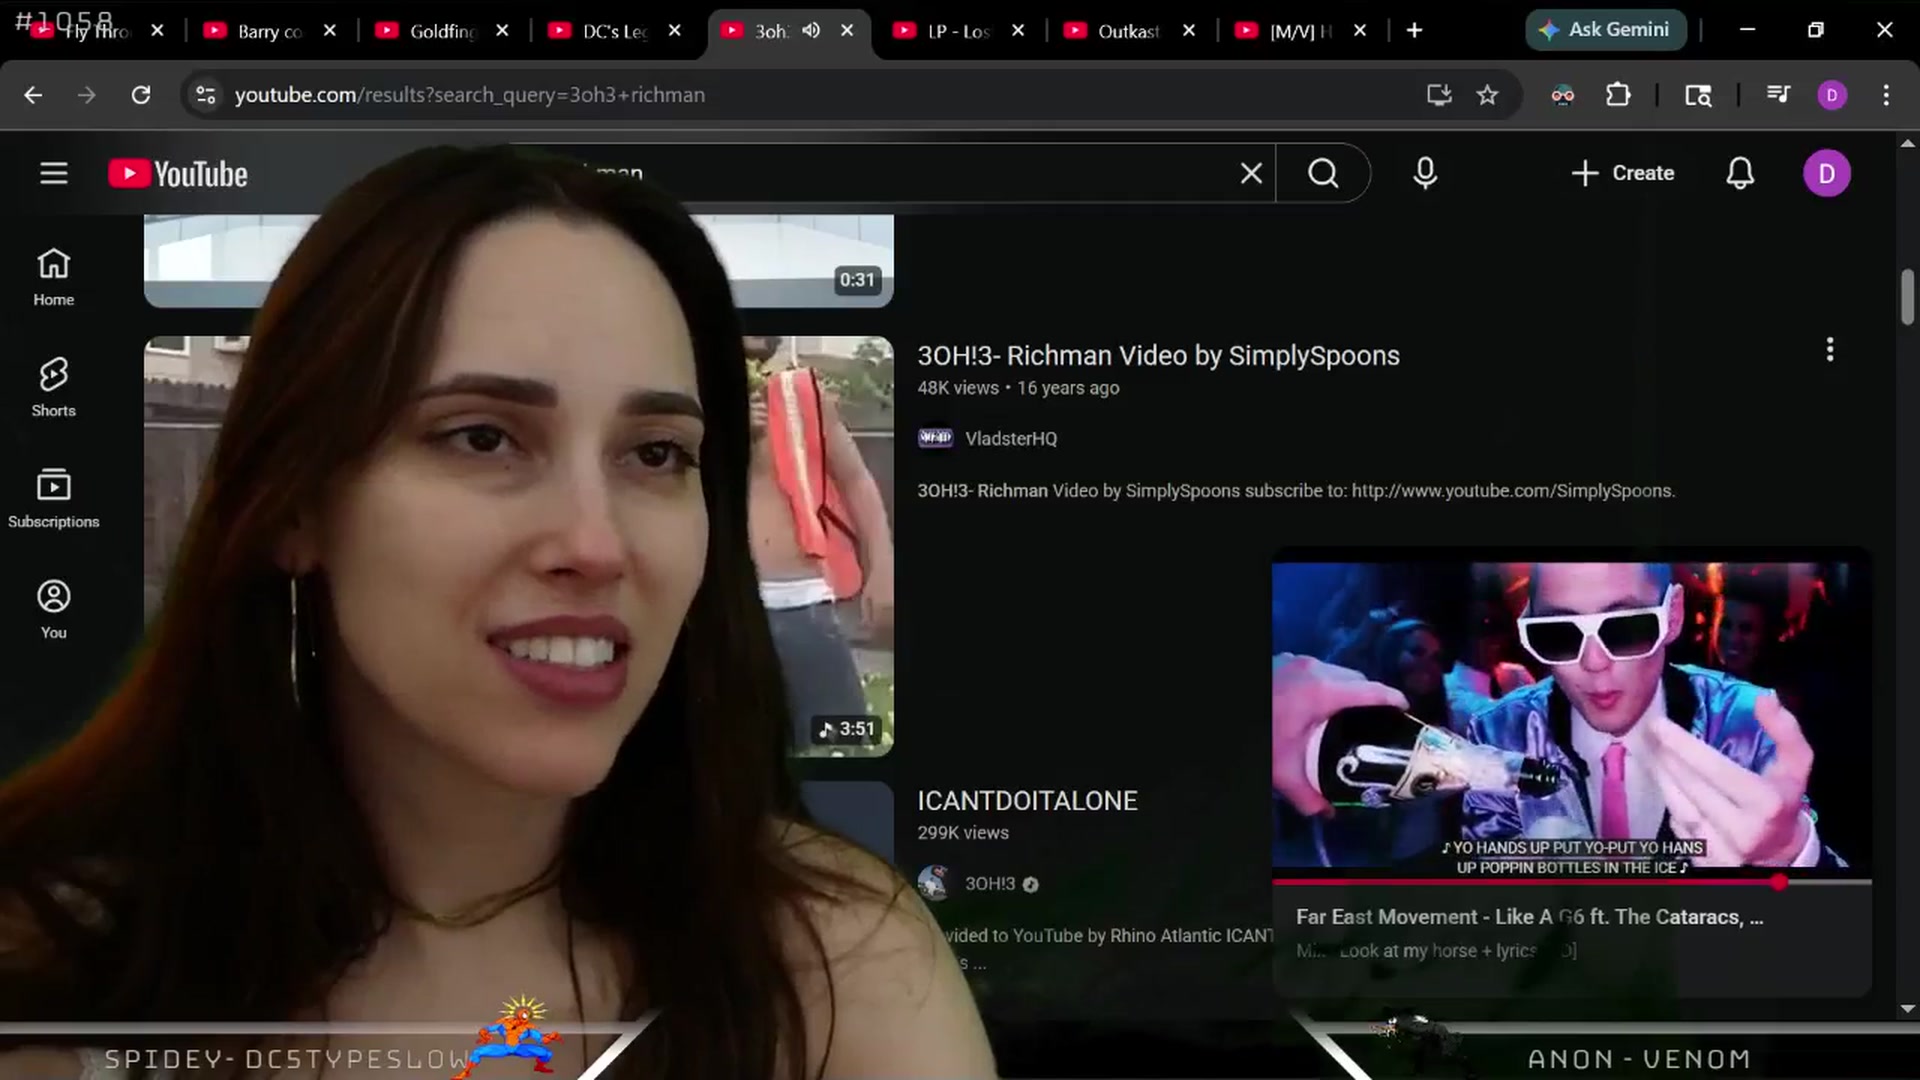The width and height of the screenshot is (1920, 1080).
Task: Reload the YouTube page
Action: tap(141, 95)
